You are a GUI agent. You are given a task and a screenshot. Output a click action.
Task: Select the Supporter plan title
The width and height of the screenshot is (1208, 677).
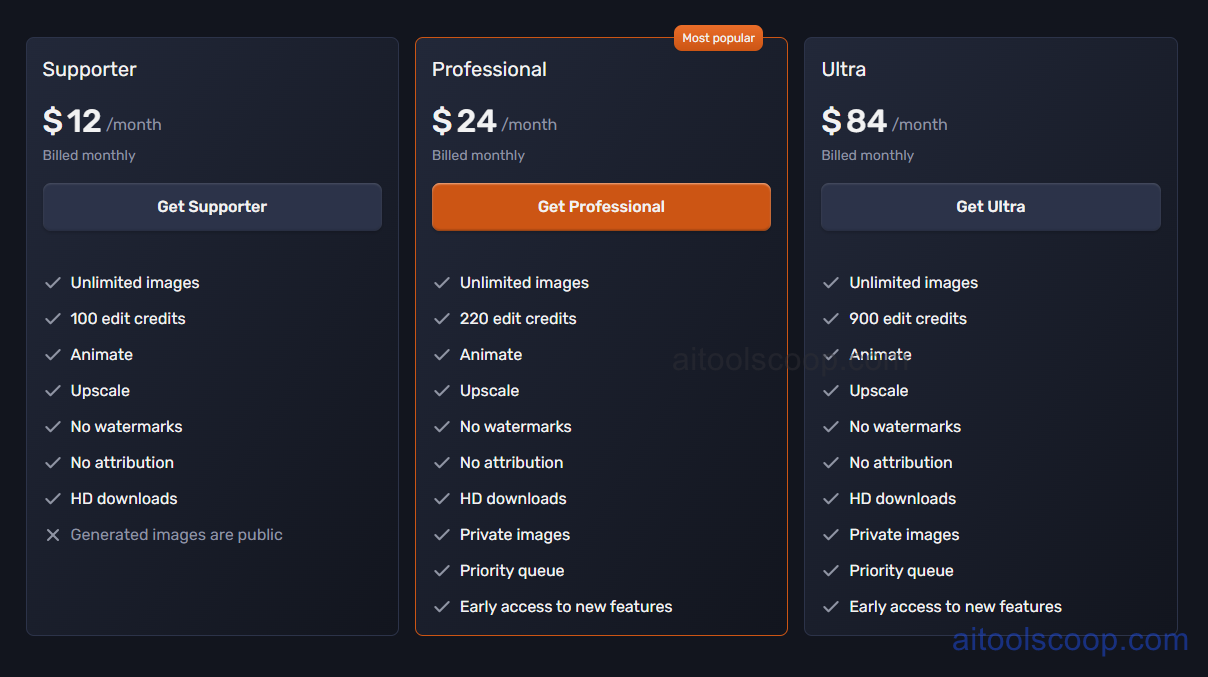(89, 69)
